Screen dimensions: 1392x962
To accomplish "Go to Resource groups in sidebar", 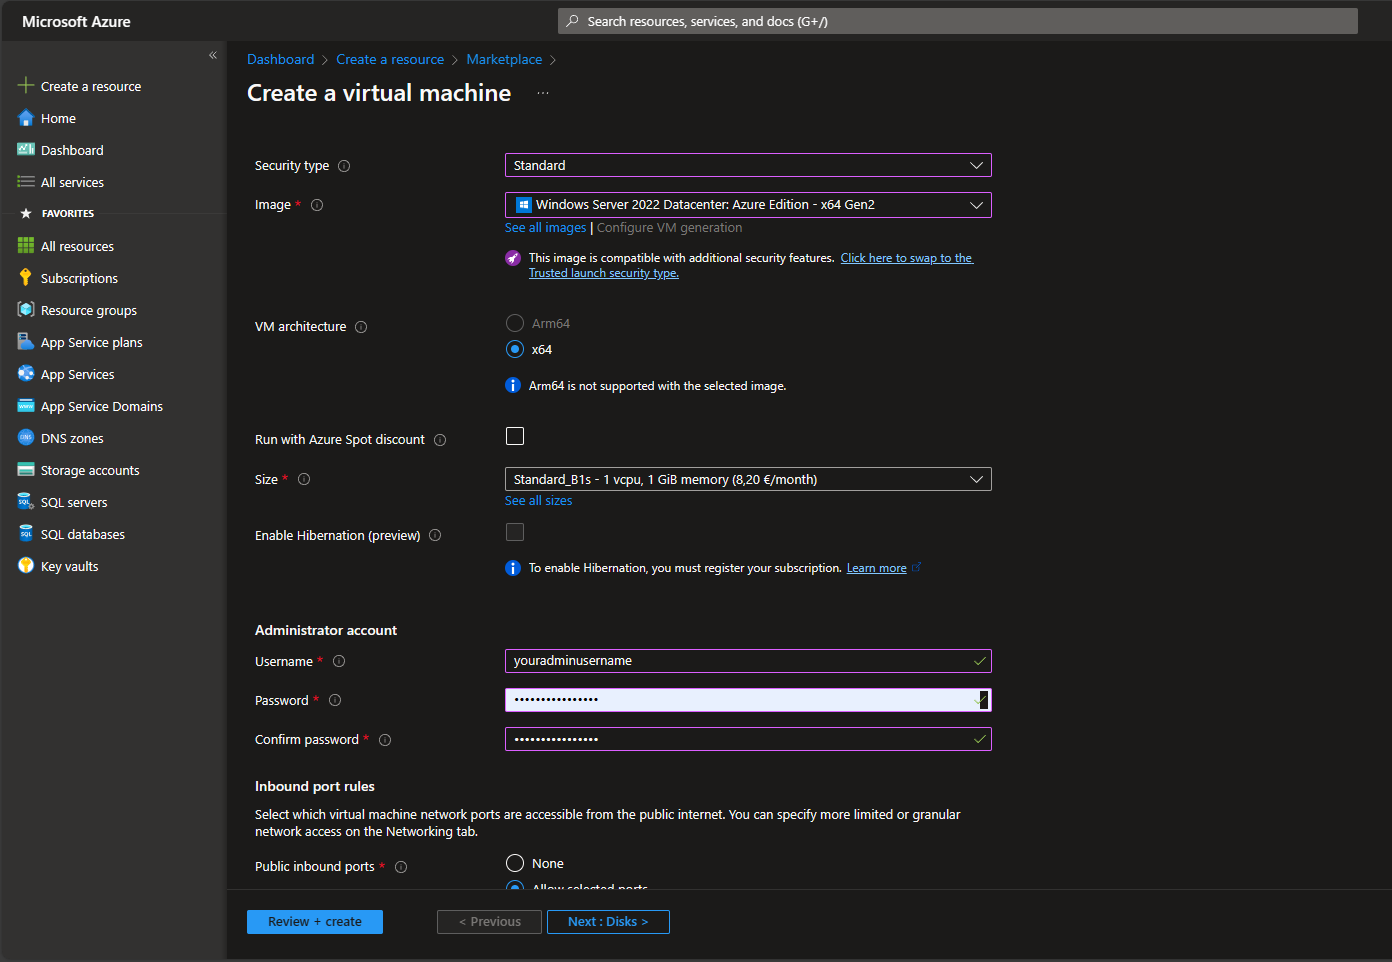I will [x=89, y=310].
